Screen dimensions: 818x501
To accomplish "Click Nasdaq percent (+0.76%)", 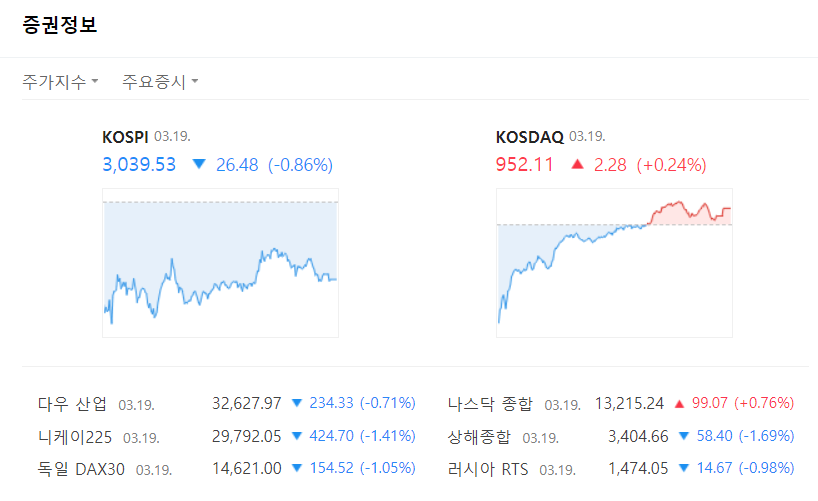I will [764, 403].
